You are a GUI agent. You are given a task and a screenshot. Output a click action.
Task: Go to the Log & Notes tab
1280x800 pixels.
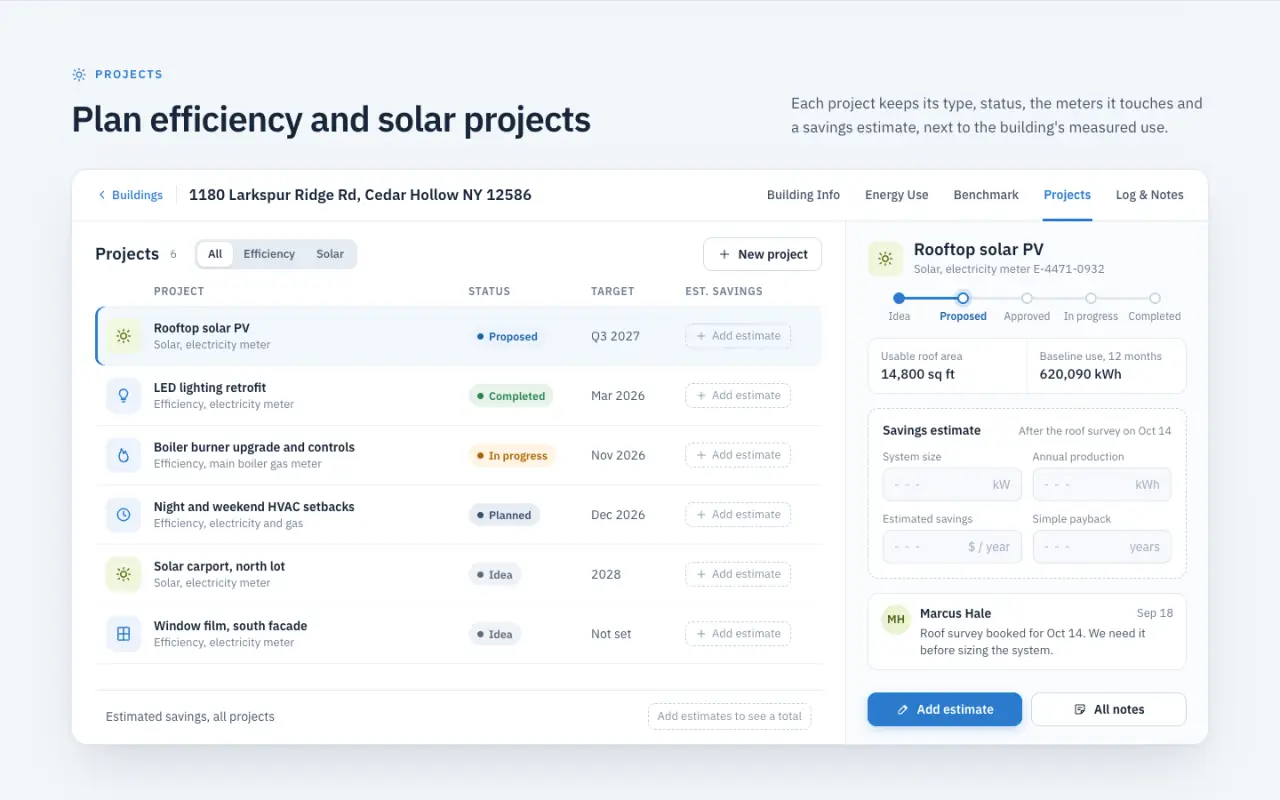(x=1149, y=195)
